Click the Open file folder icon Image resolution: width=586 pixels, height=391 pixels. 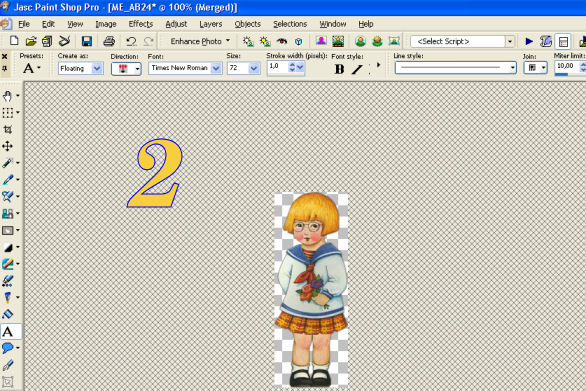(x=31, y=41)
